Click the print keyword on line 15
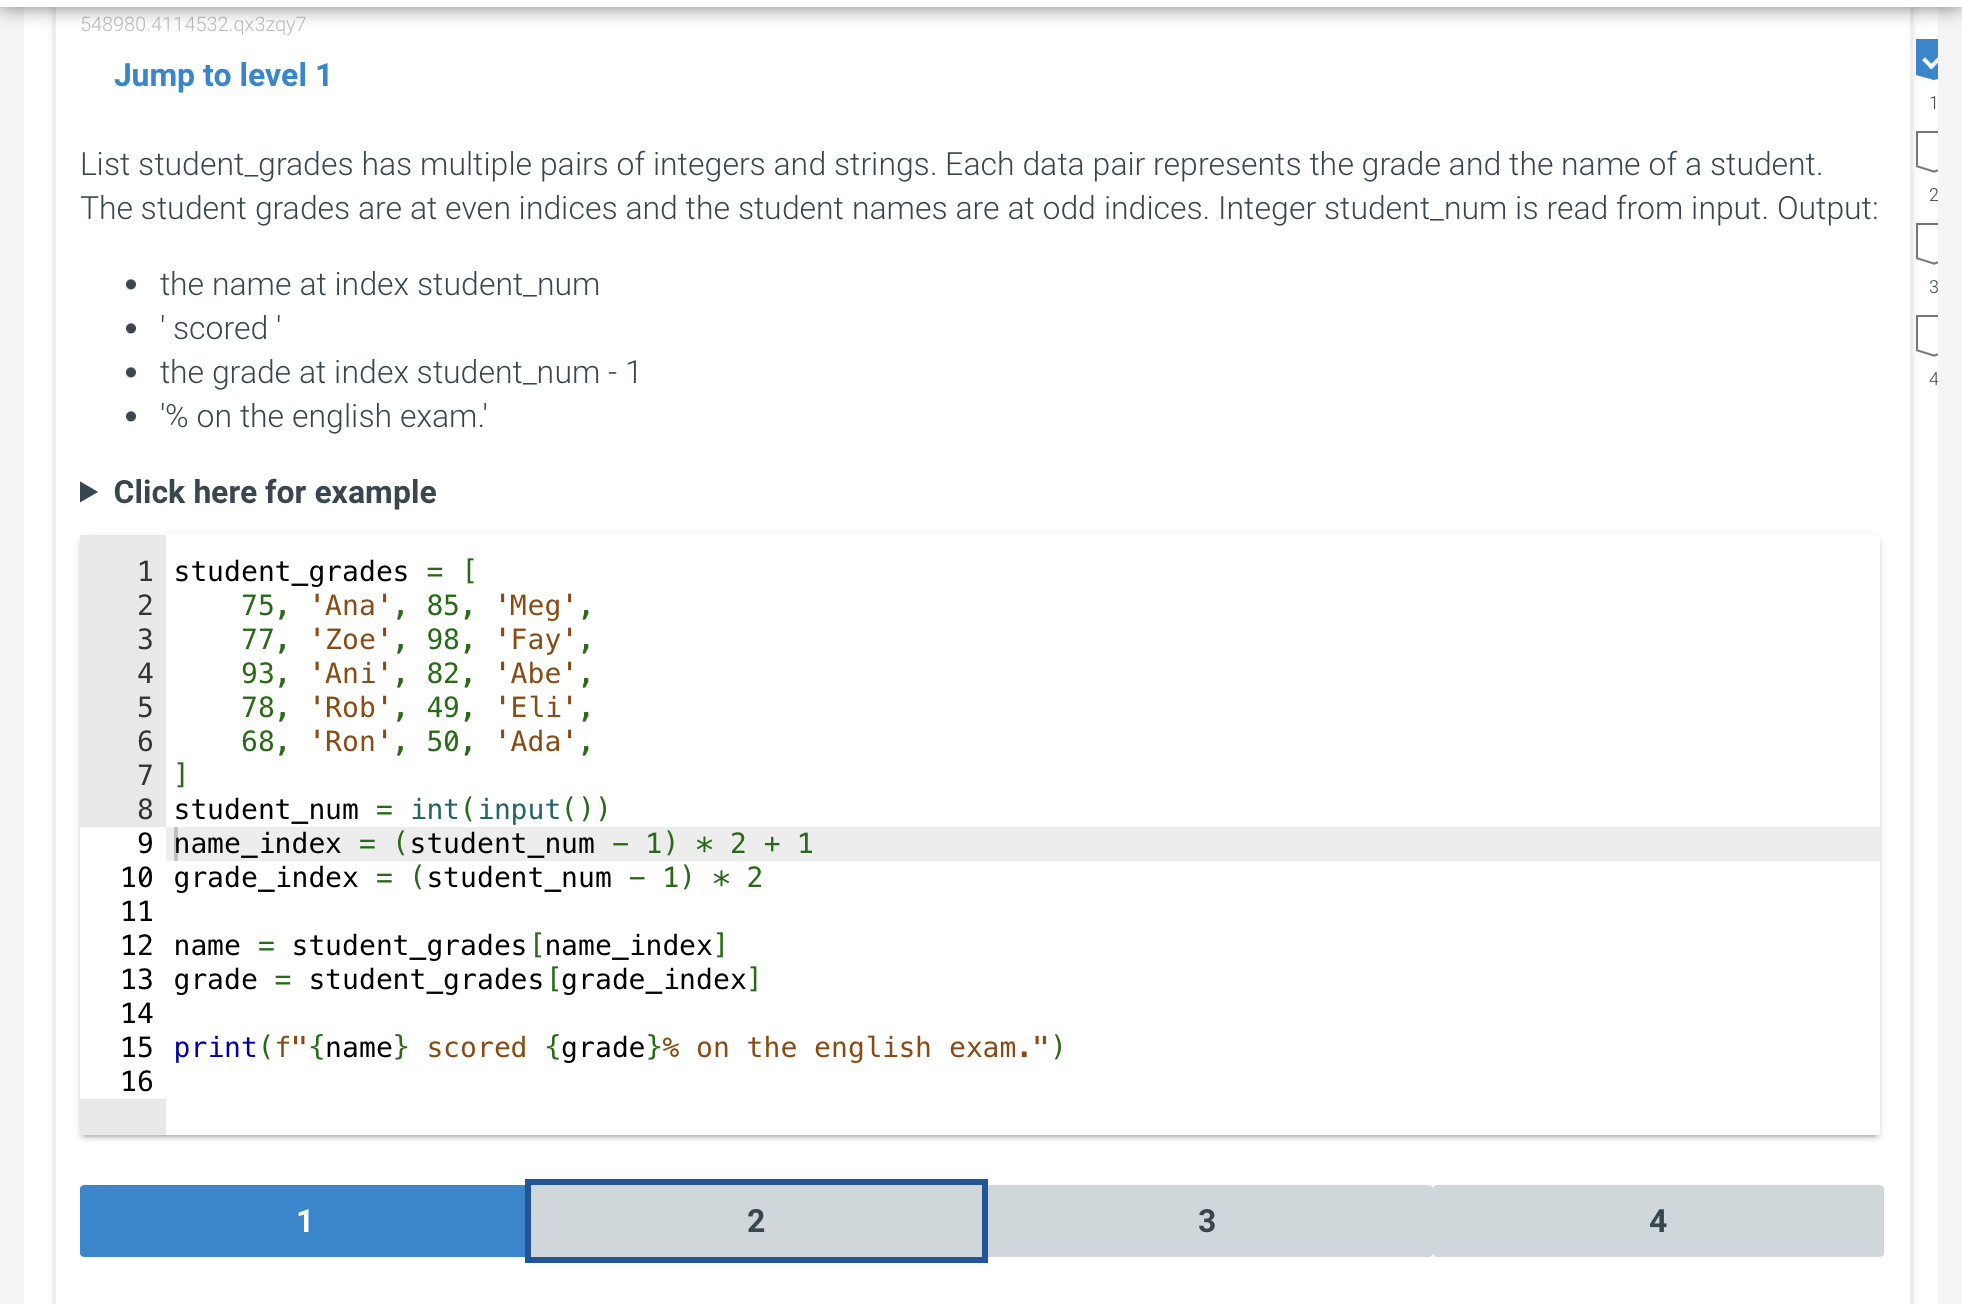Screen dimensions: 1962x1304 215,1048
